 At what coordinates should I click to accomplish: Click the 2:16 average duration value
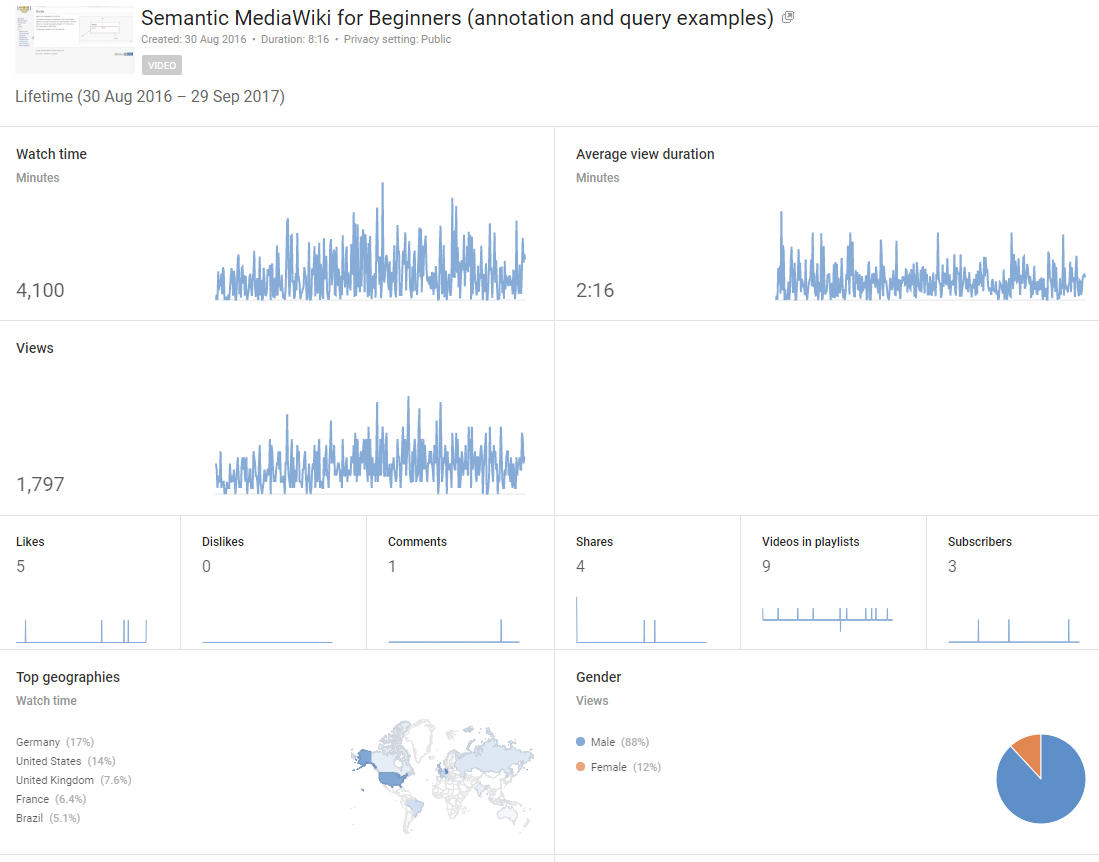(595, 290)
